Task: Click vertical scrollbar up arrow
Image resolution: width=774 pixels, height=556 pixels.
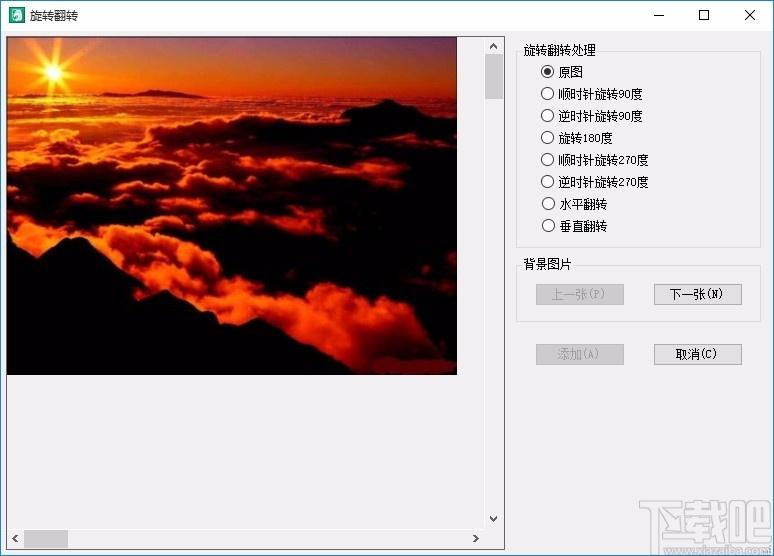Action: coord(494,46)
